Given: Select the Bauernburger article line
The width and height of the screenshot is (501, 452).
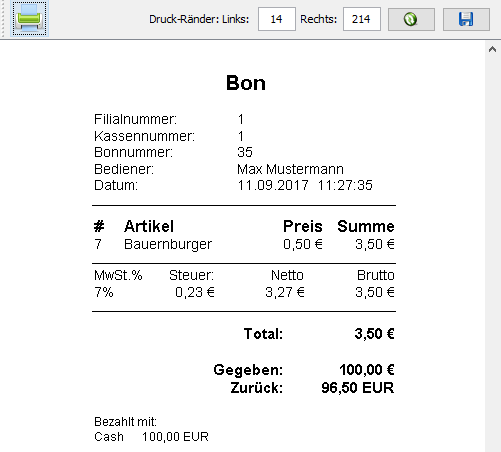Looking at the screenshot, I should (x=244, y=244).
